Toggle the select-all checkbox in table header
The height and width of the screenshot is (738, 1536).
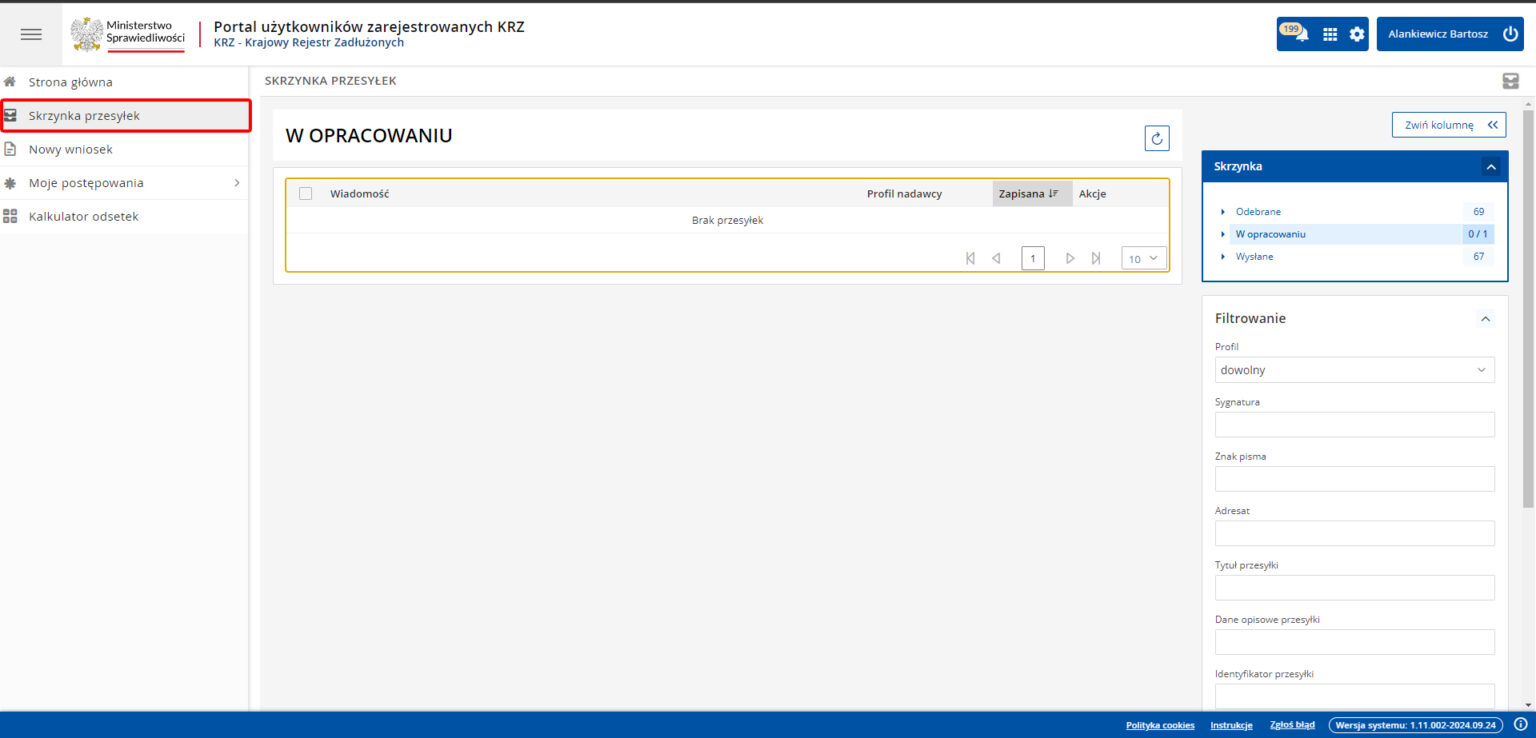pos(306,194)
